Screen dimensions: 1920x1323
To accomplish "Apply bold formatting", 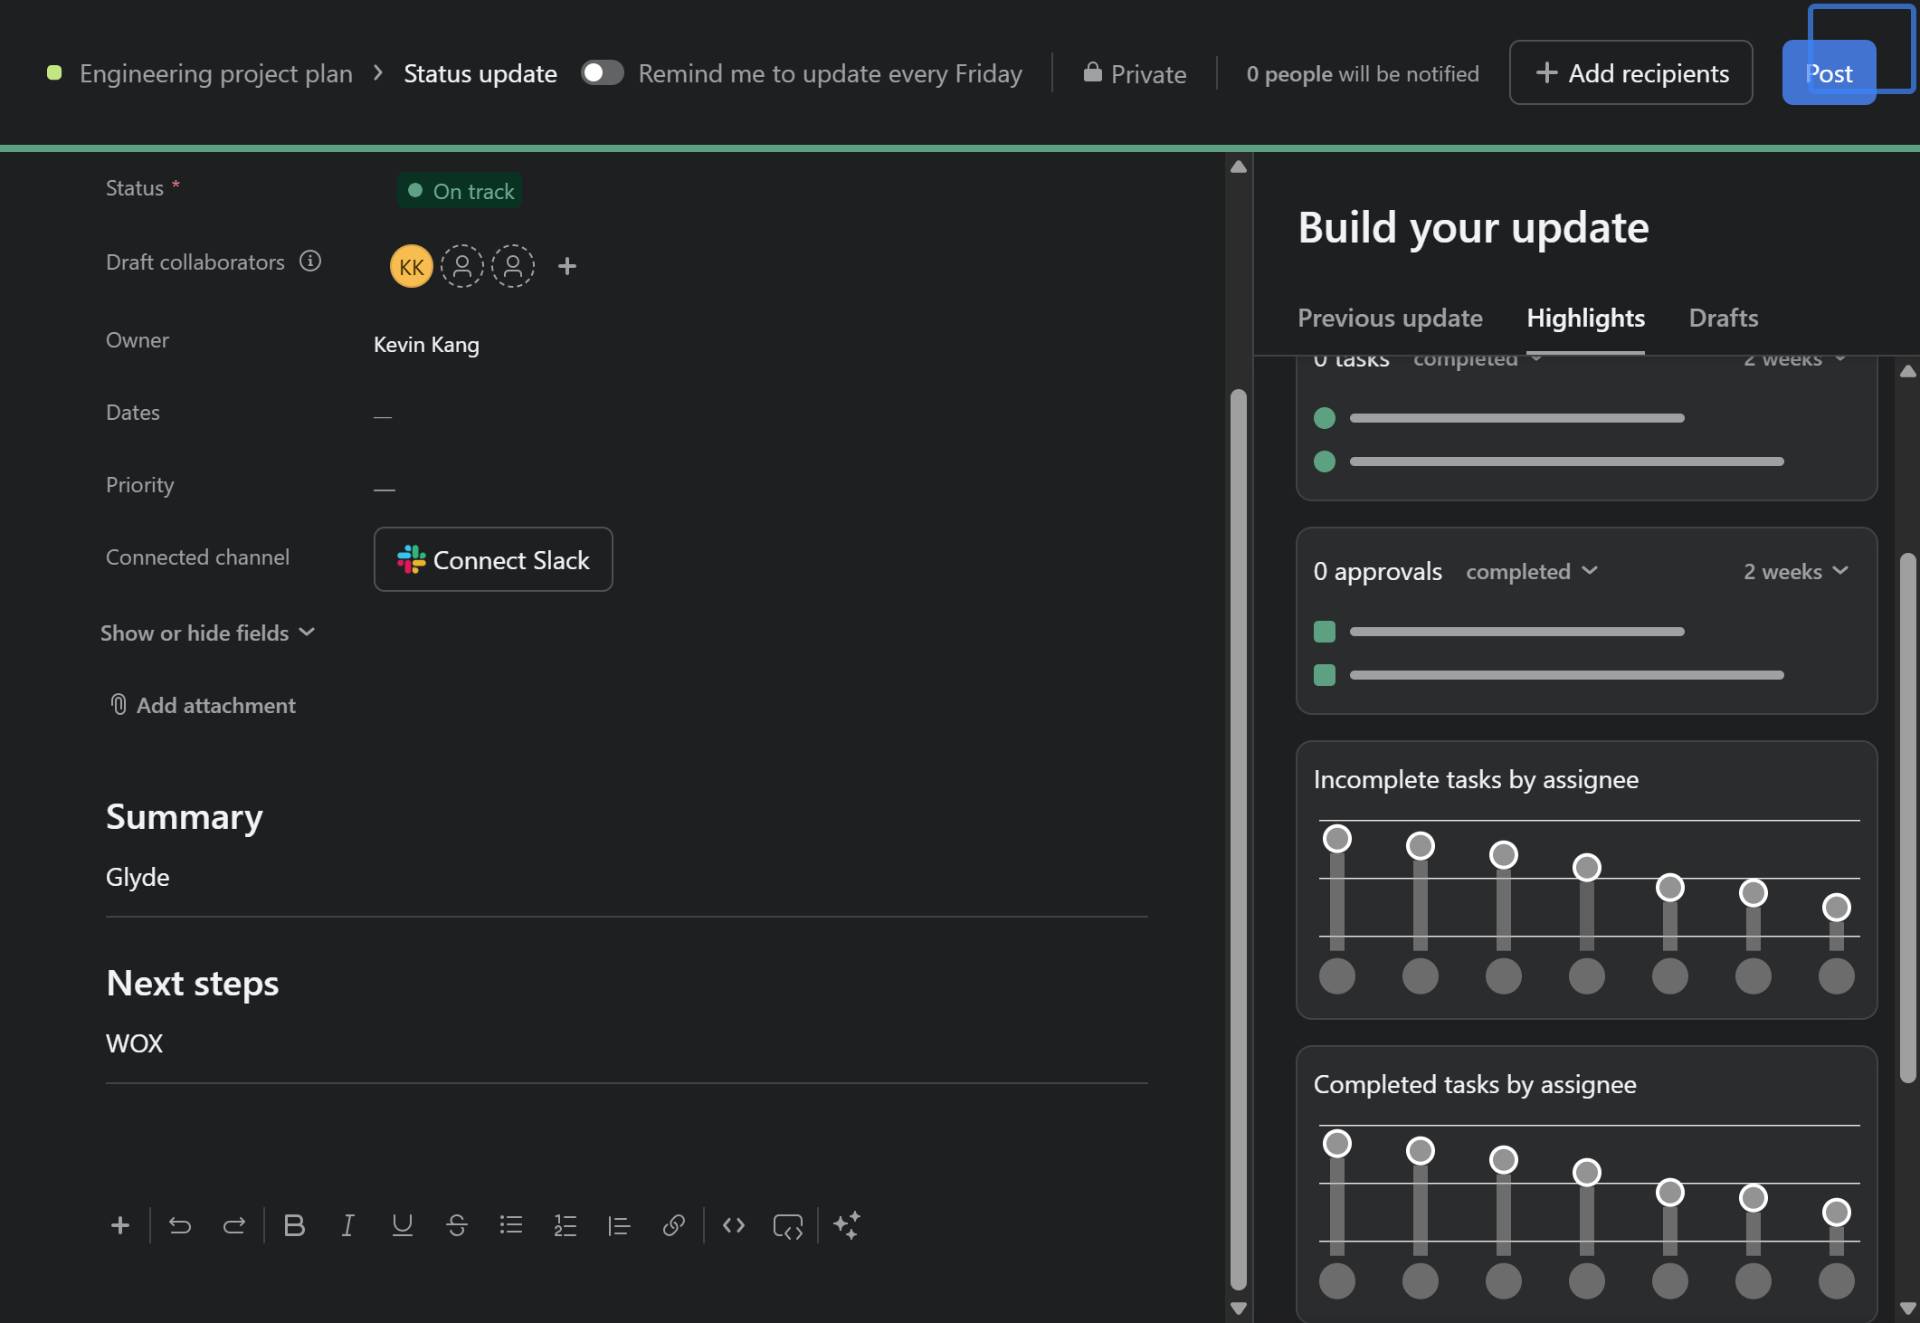I will click(294, 1225).
